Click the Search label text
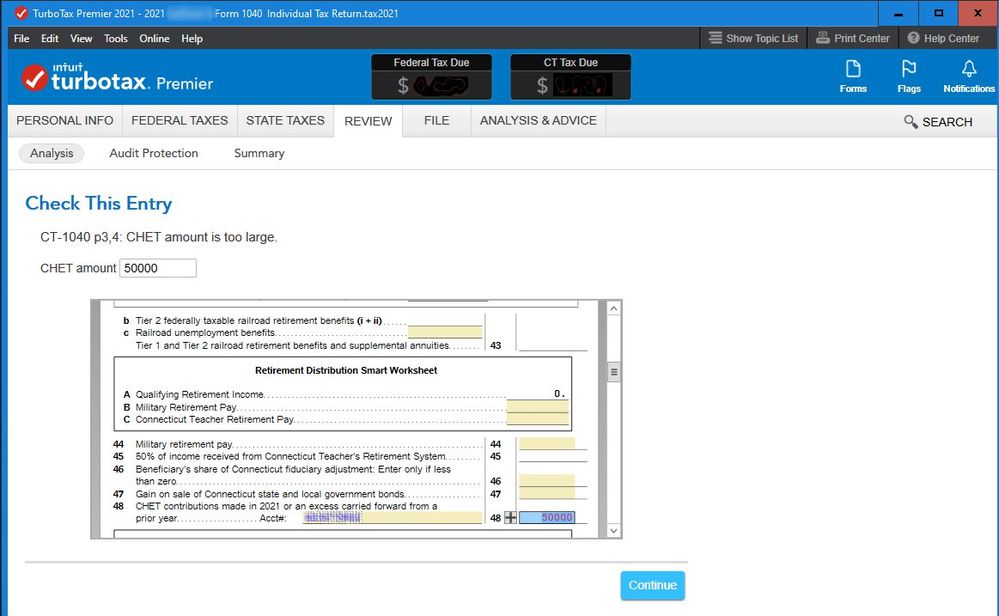The height and width of the screenshot is (616, 999). (x=947, y=122)
